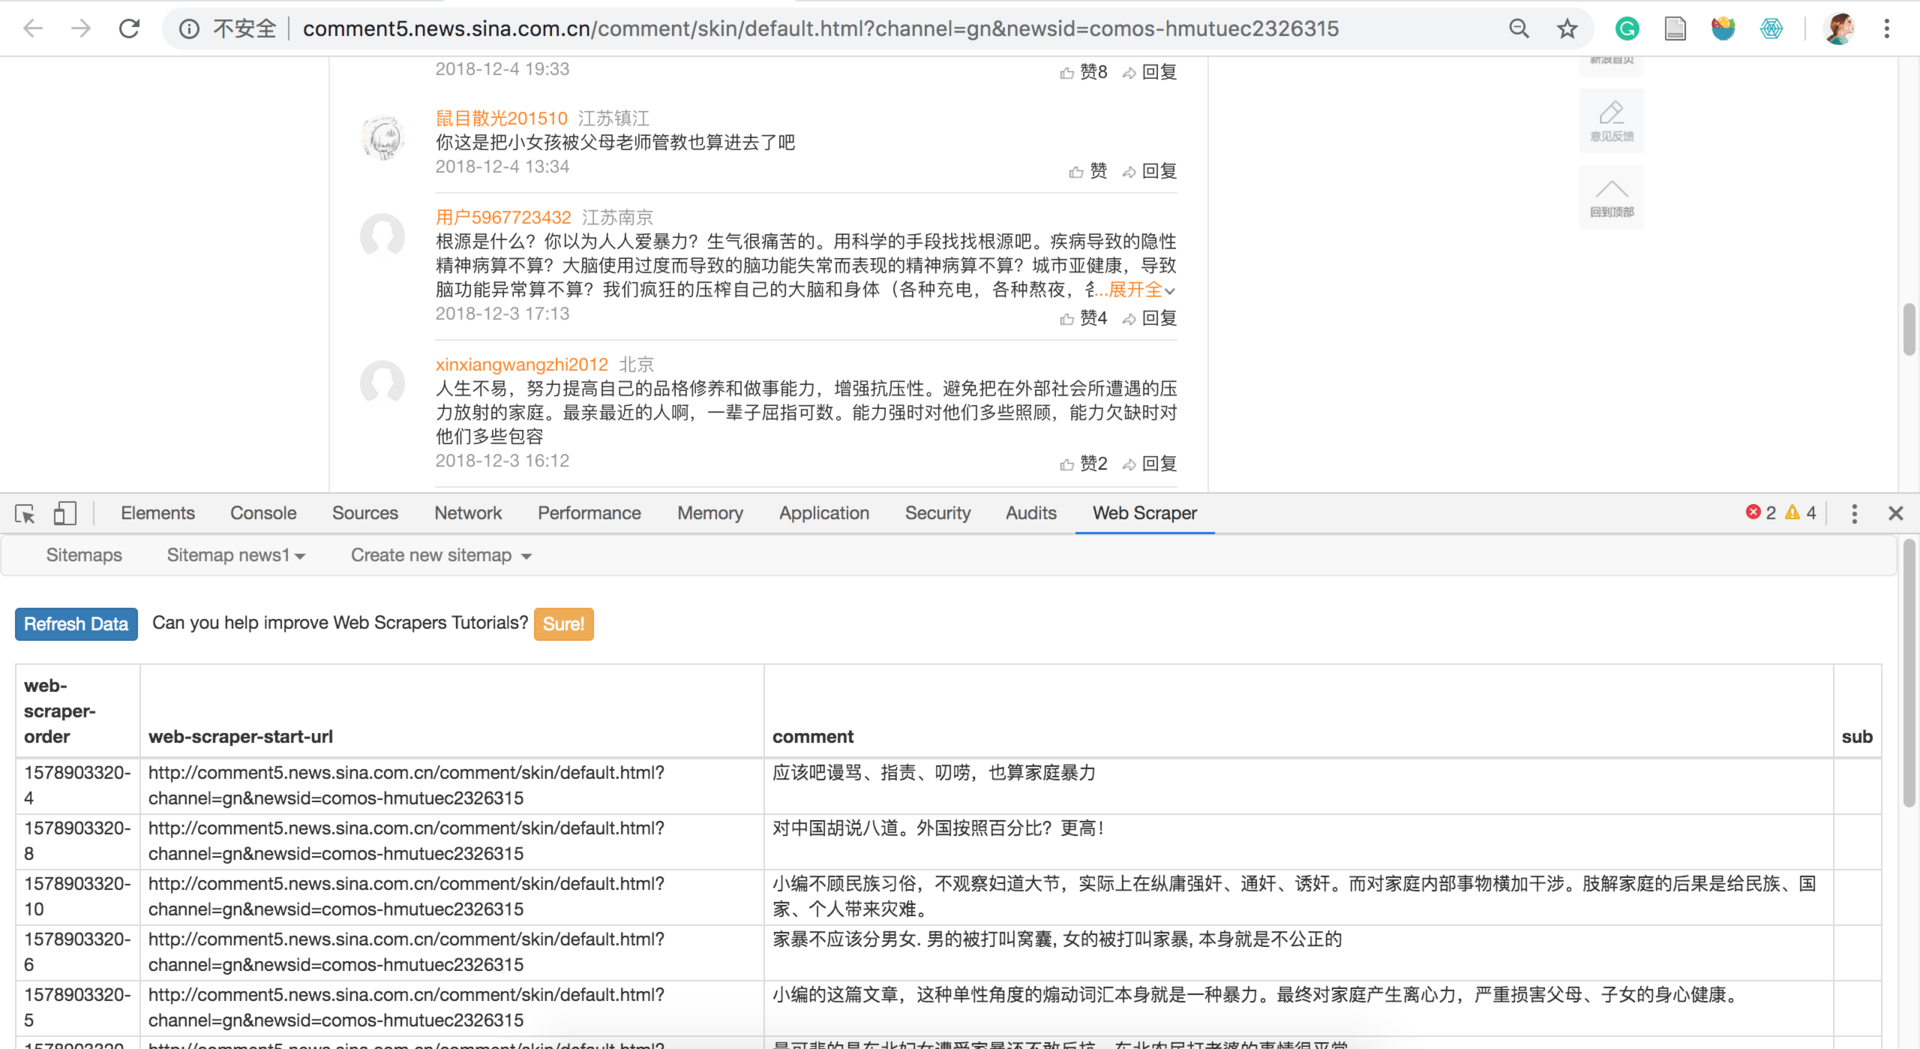Click the address bar URL field
This screenshot has width=1920, height=1049.
pyautogui.click(x=820, y=29)
